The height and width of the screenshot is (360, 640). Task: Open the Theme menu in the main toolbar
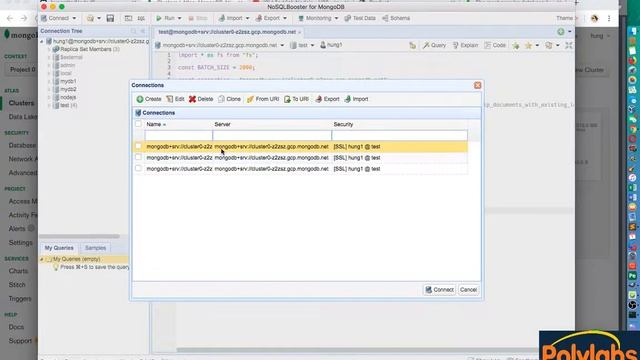click(x=565, y=18)
